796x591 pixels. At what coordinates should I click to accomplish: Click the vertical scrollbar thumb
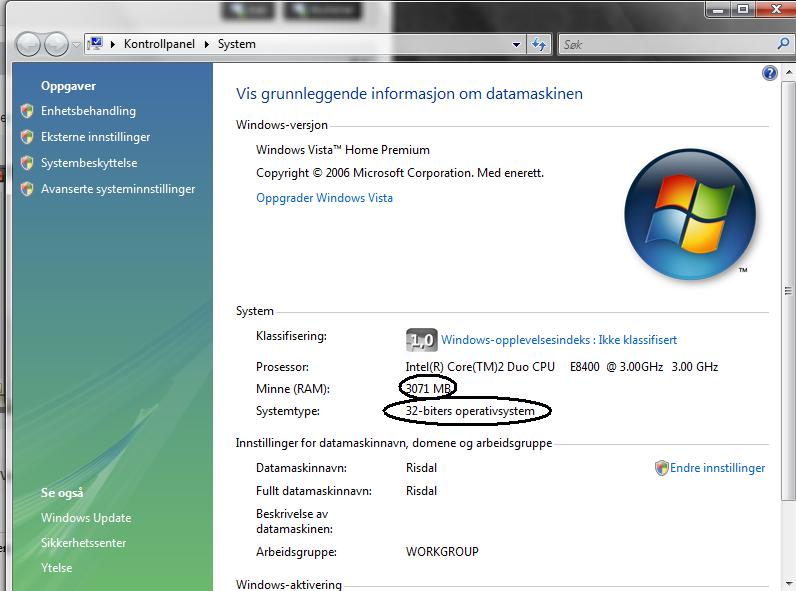[788, 290]
